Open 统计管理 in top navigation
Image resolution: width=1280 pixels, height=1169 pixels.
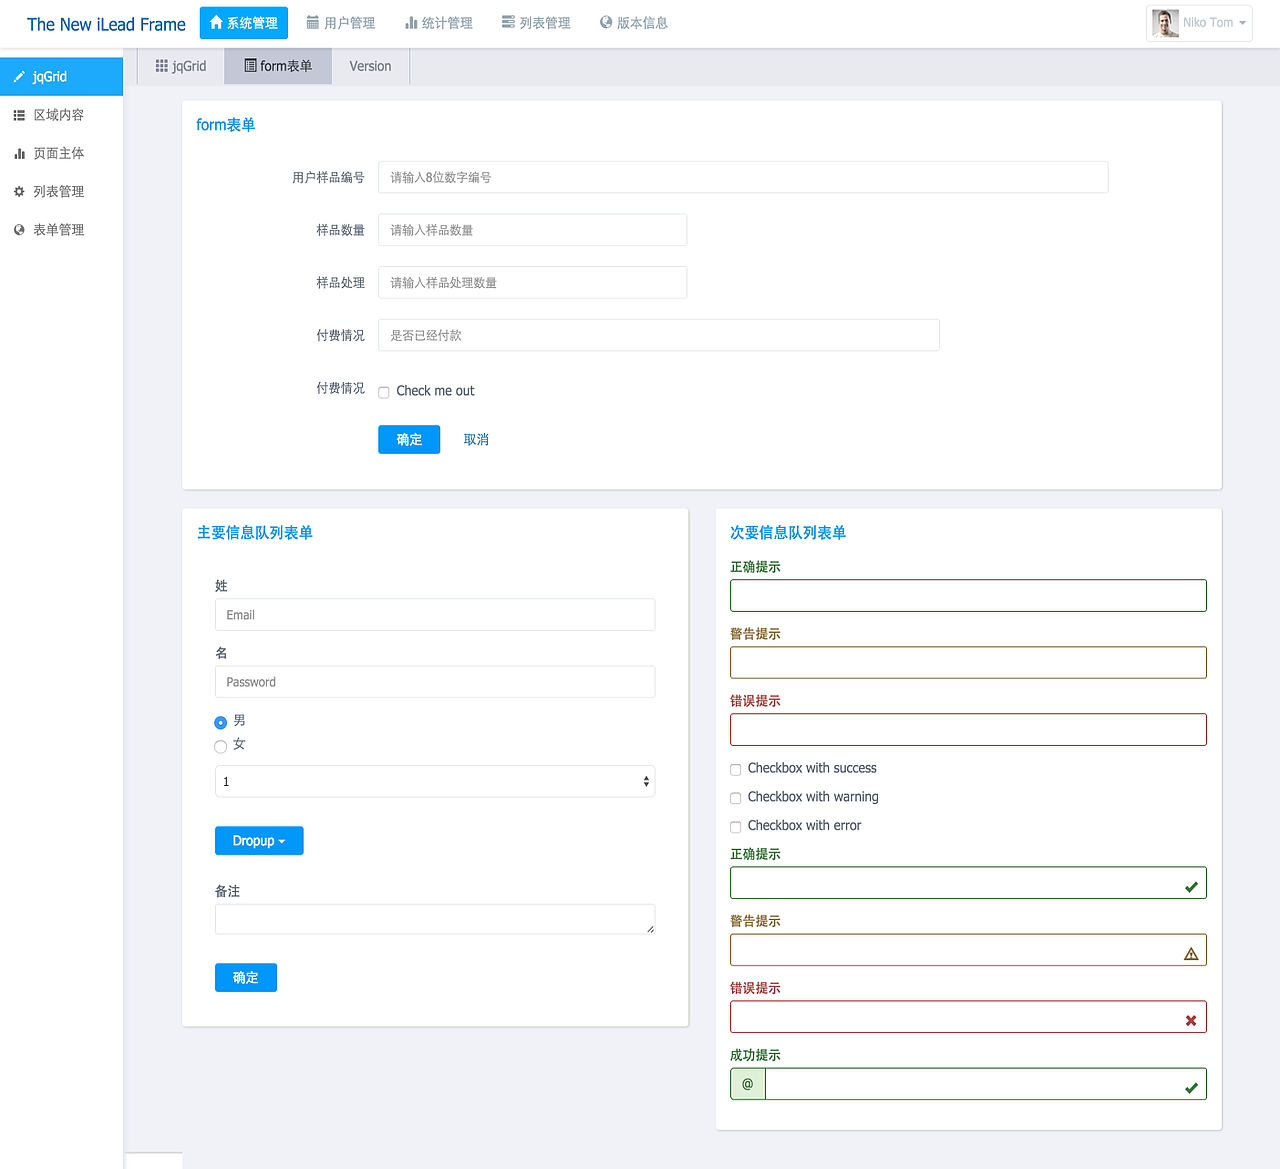438,23
